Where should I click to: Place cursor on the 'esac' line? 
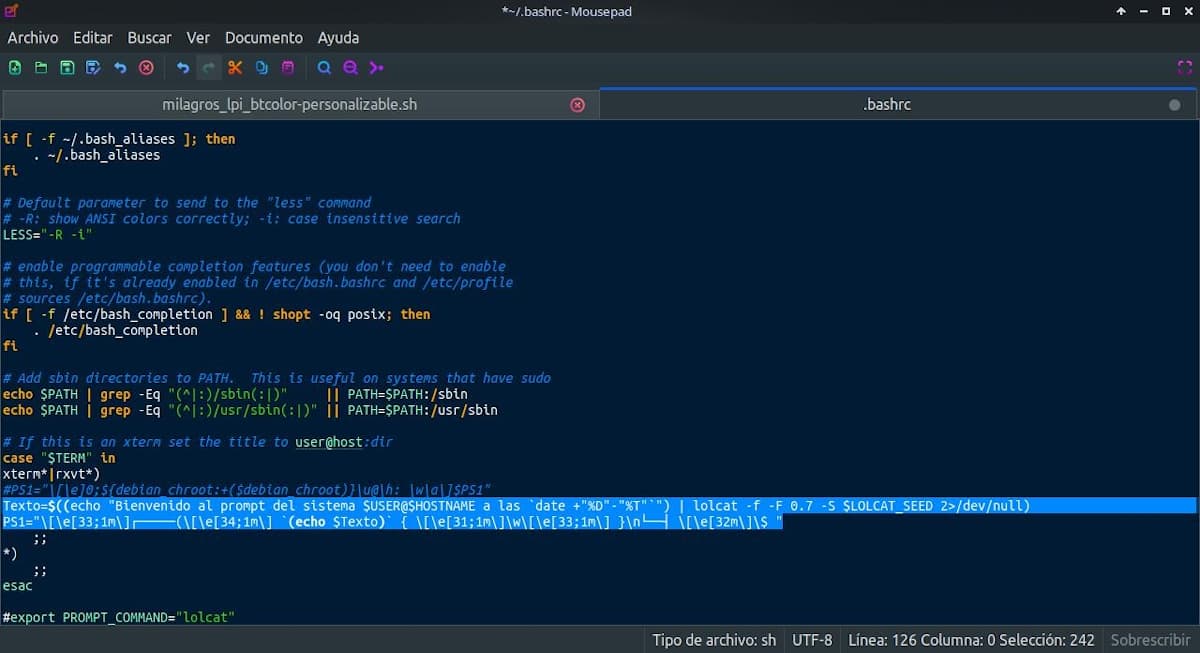17,586
